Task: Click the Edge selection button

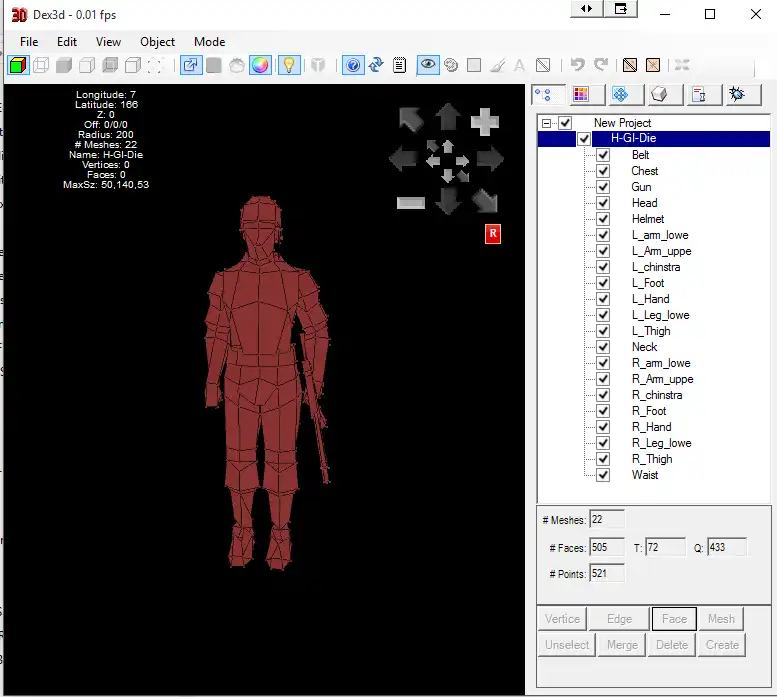Action: 619,619
